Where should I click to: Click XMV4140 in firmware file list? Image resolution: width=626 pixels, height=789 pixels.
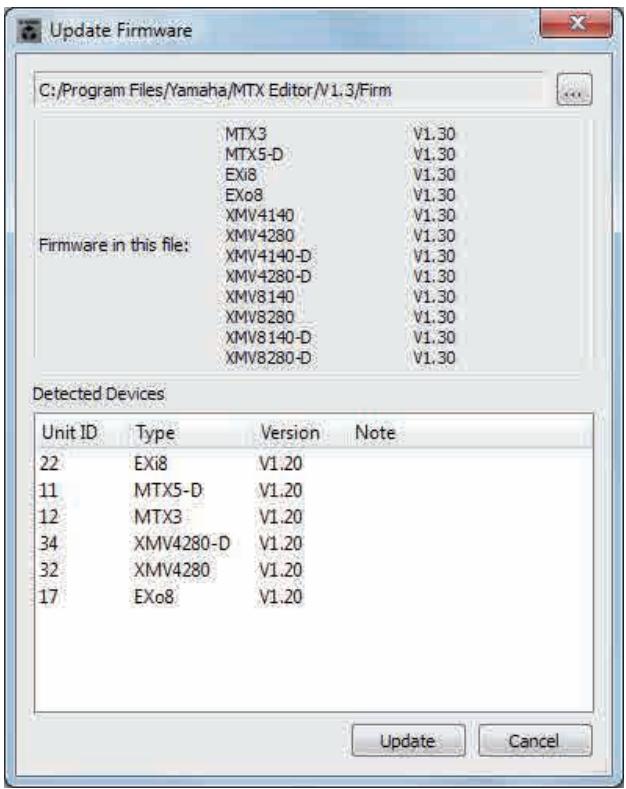(259, 215)
